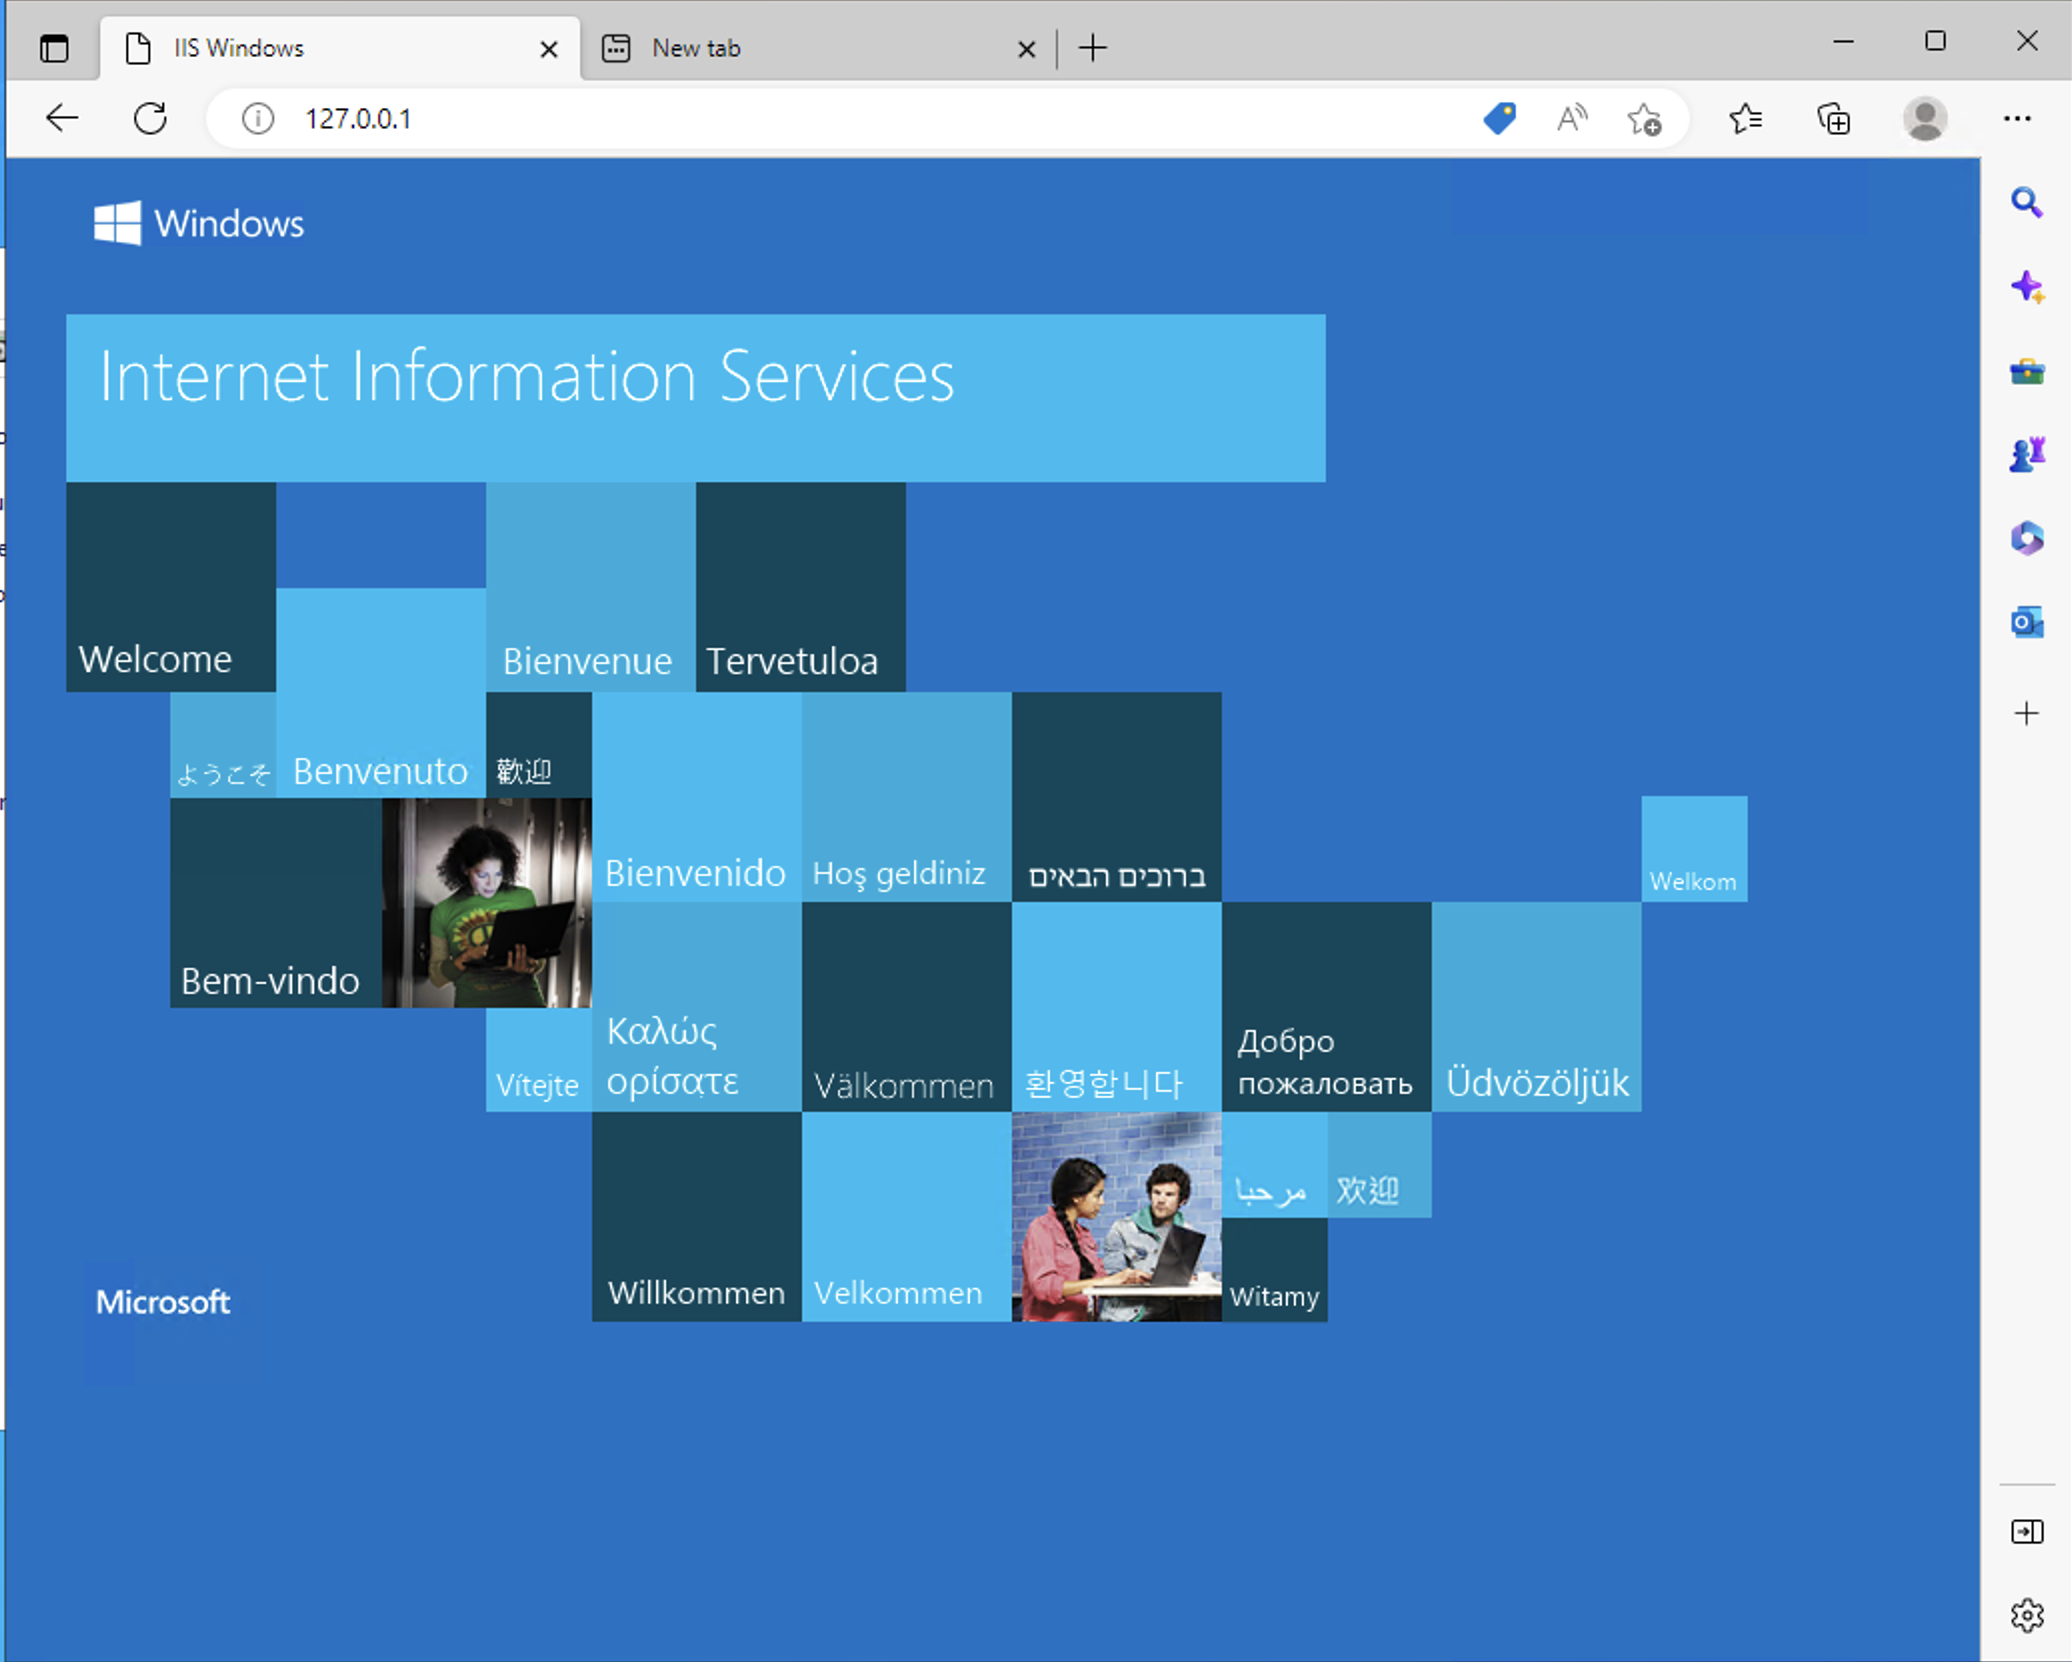
Task: Toggle sidebar visibility at bottom
Action: [x=2026, y=1532]
